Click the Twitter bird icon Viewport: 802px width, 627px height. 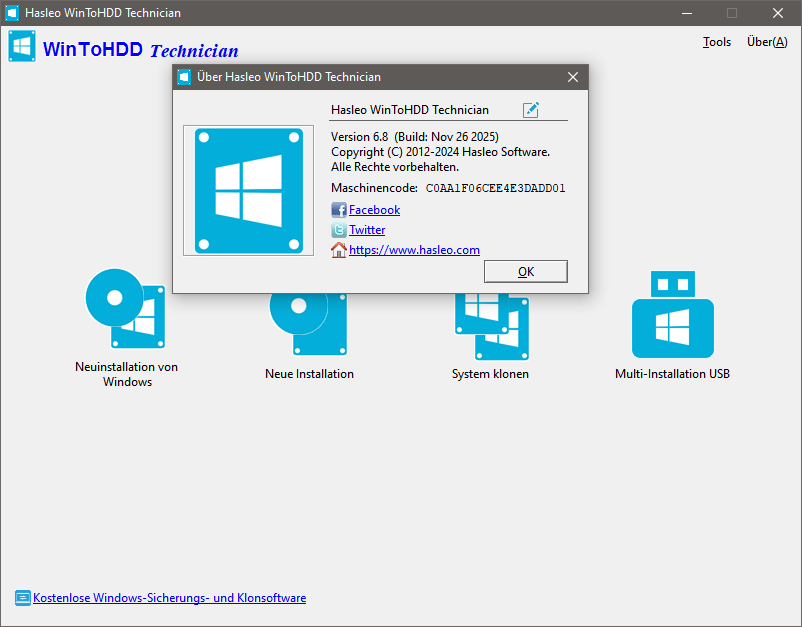pyautogui.click(x=338, y=230)
